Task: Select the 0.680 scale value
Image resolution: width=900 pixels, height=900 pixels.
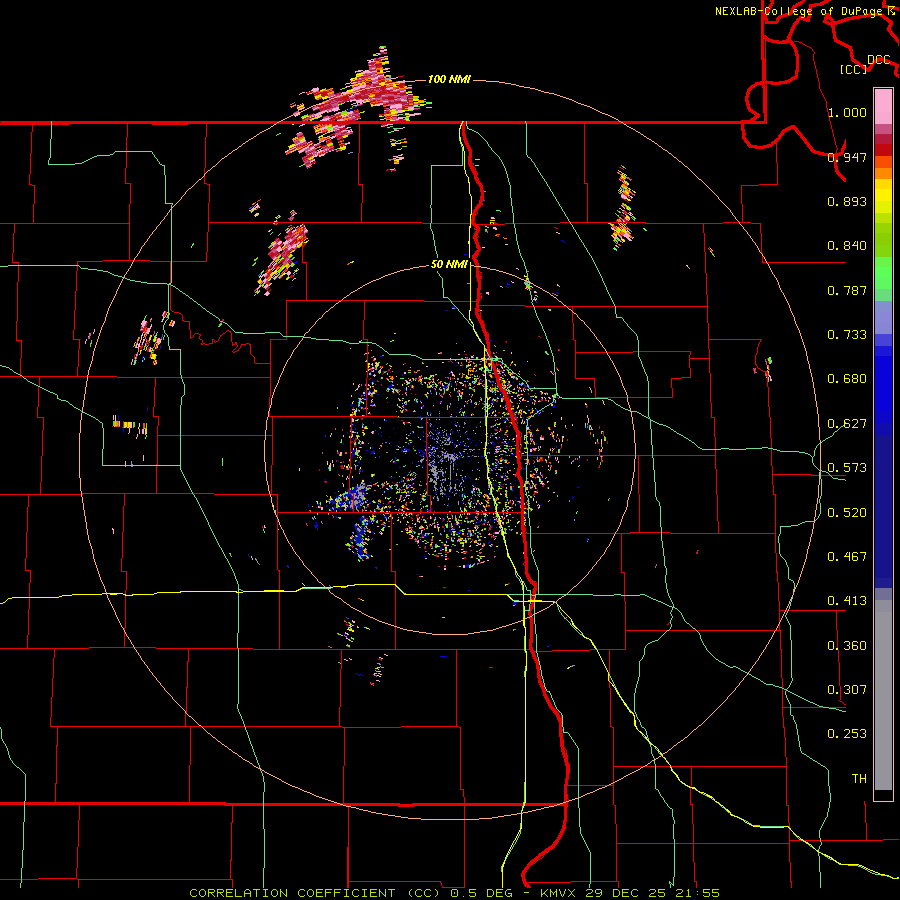Action: point(847,379)
